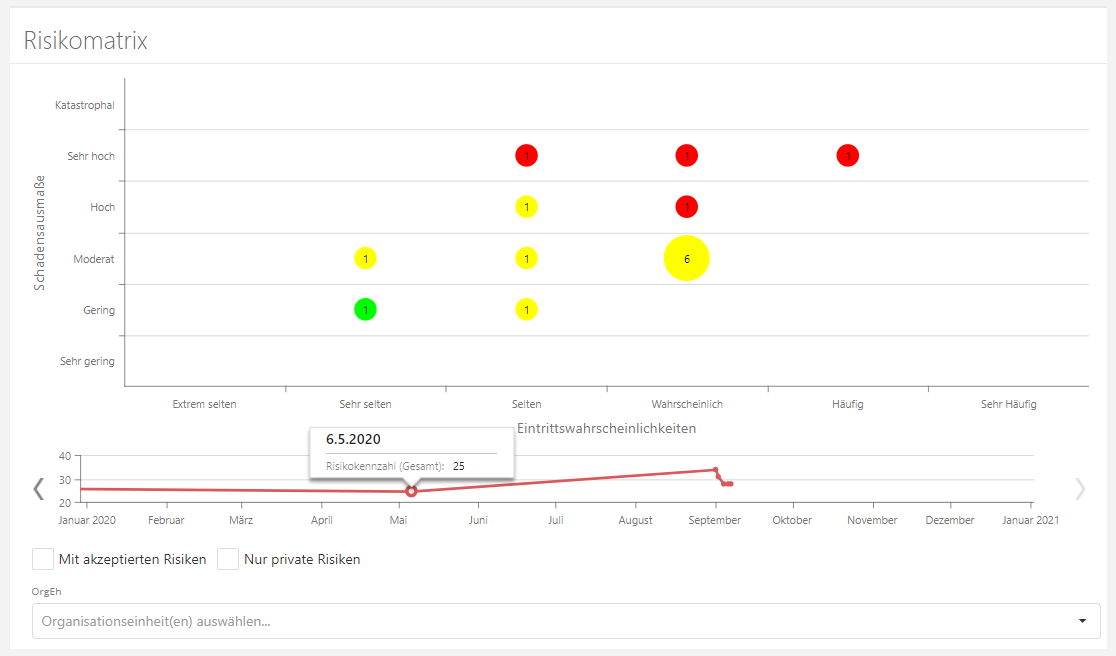Click the green bubble at Gering / Sehr selten
The width and height of the screenshot is (1116, 656).
pyautogui.click(x=365, y=310)
